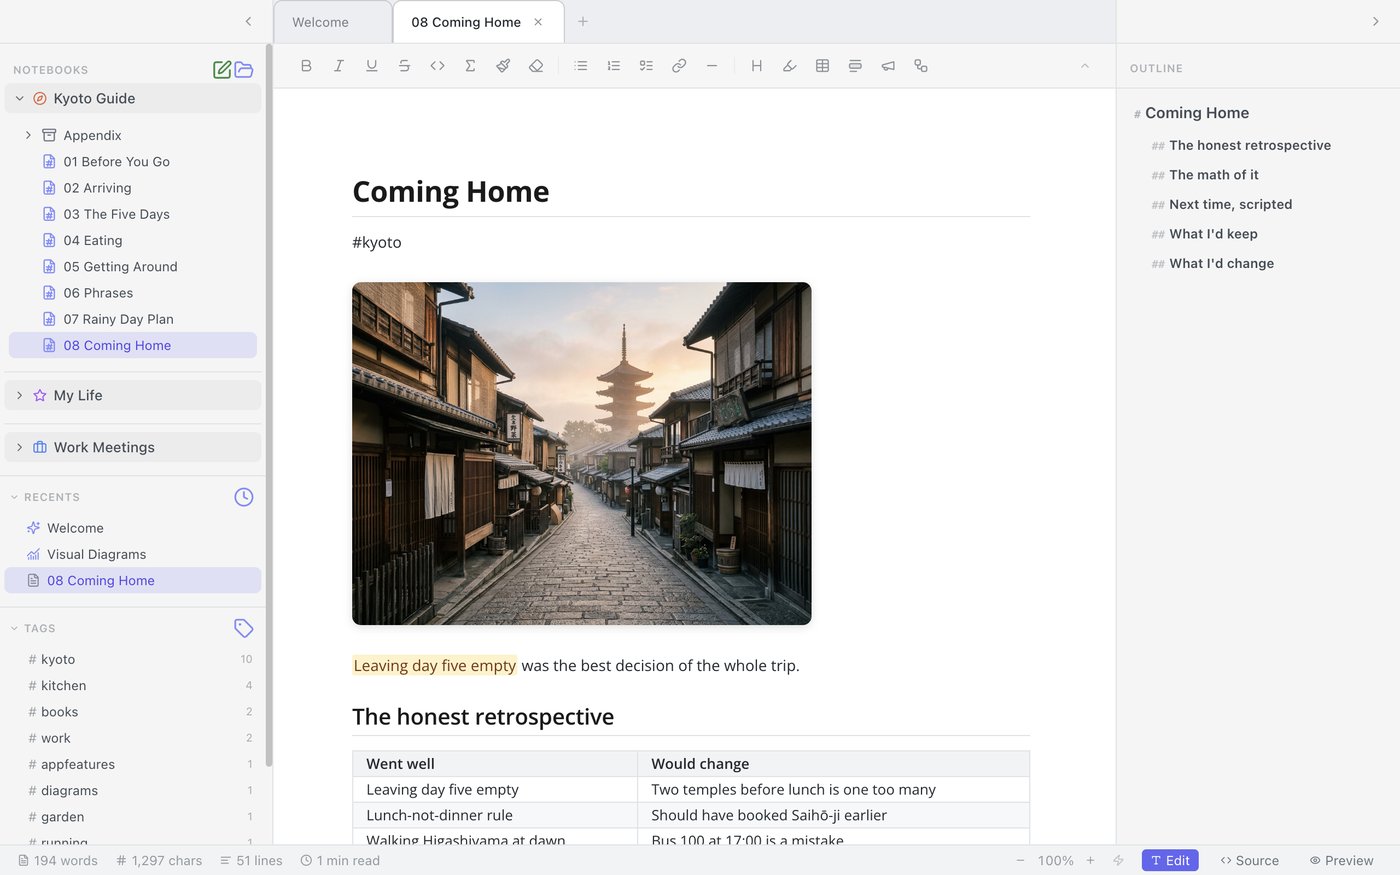
Task: Switch to the Welcome tab
Action: coord(333,22)
